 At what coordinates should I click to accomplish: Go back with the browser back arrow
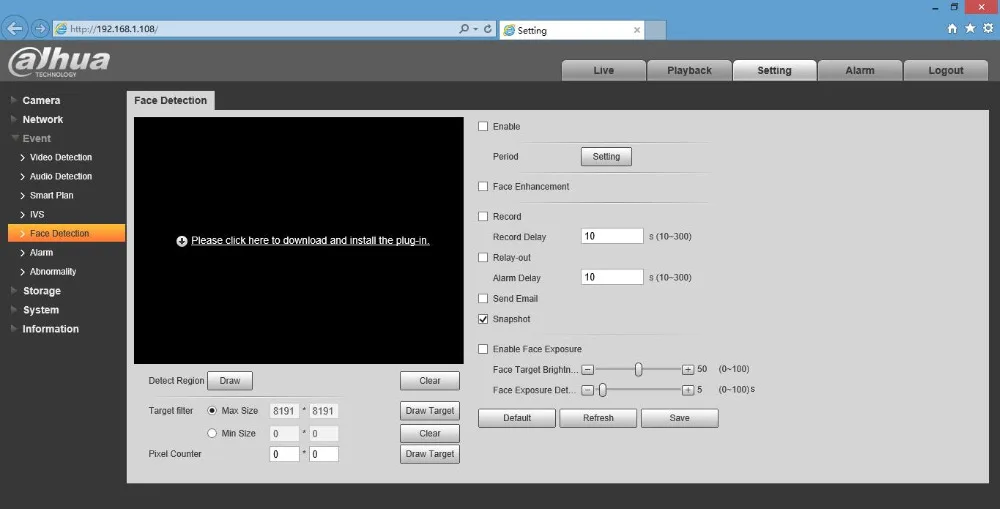pos(15,29)
